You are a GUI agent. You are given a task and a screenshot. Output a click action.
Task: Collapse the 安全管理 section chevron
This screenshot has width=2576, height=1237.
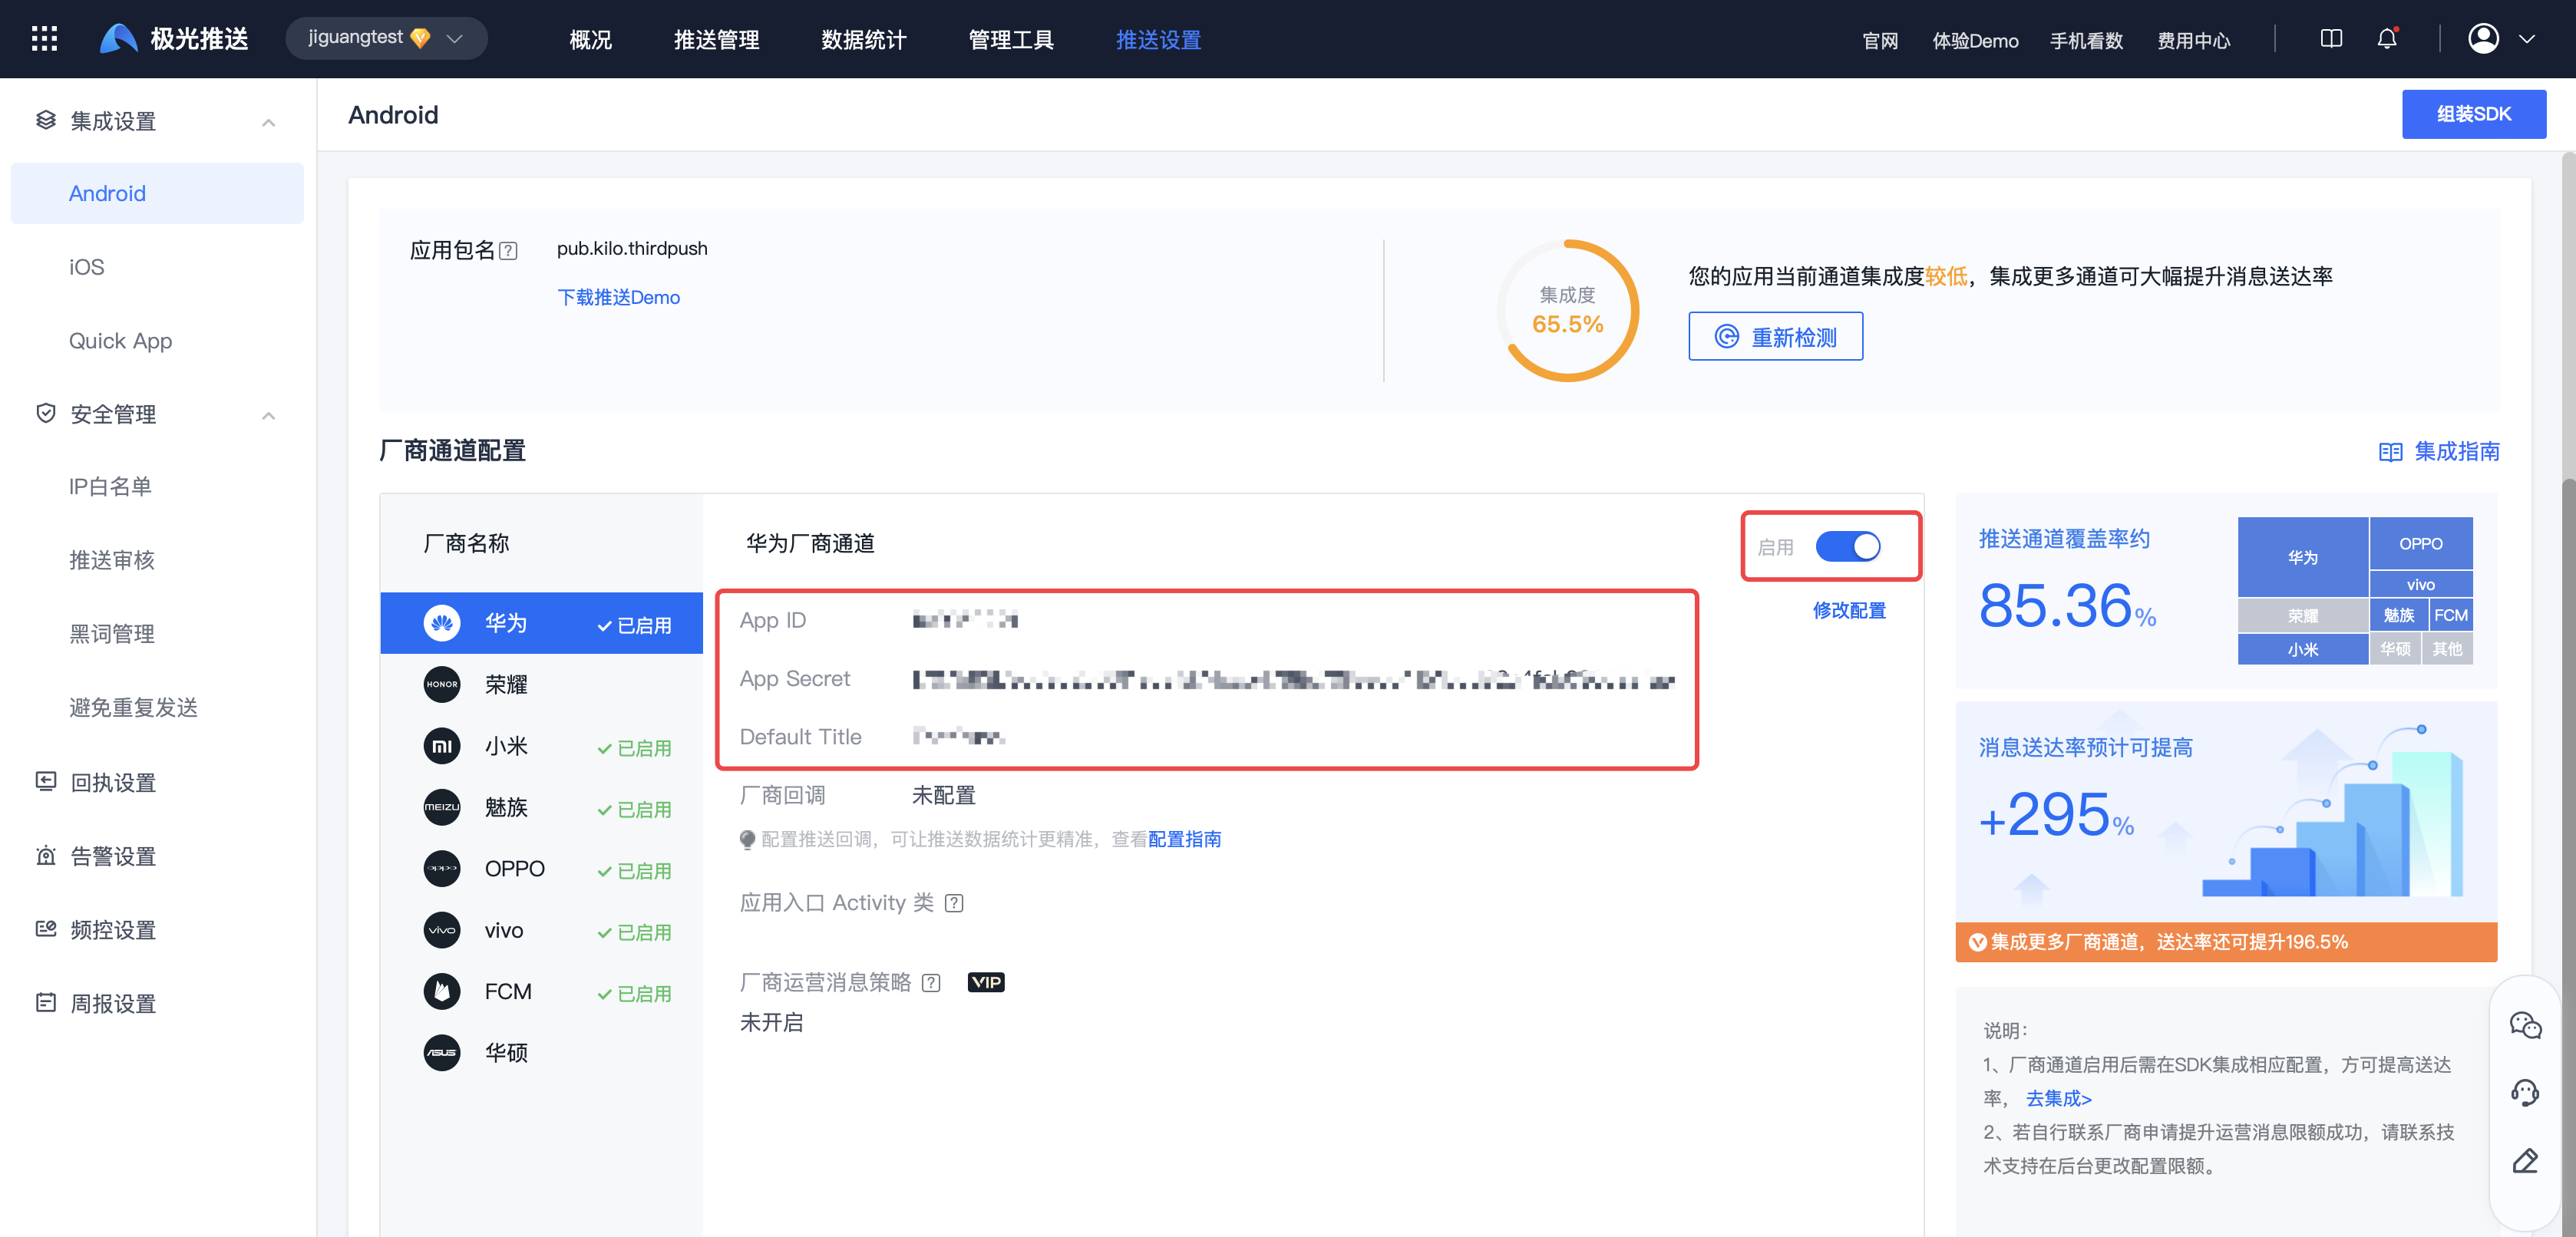[268, 415]
